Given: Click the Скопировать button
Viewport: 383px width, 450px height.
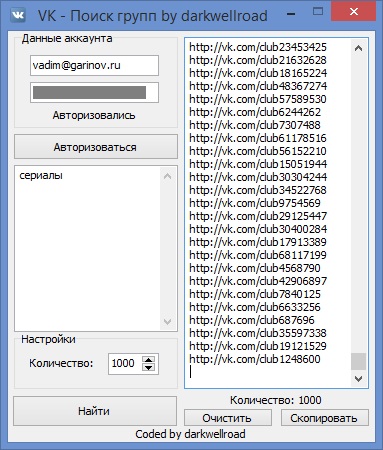Looking at the screenshot, I should click(324, 418).
